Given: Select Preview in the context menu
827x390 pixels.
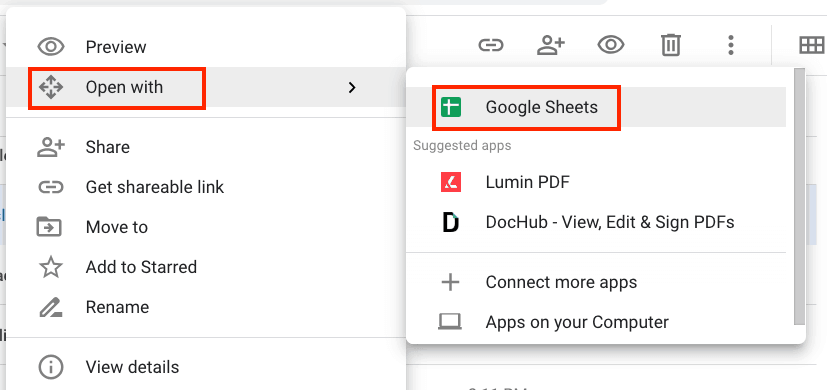Looking at the screenshot, I should 206,47.
